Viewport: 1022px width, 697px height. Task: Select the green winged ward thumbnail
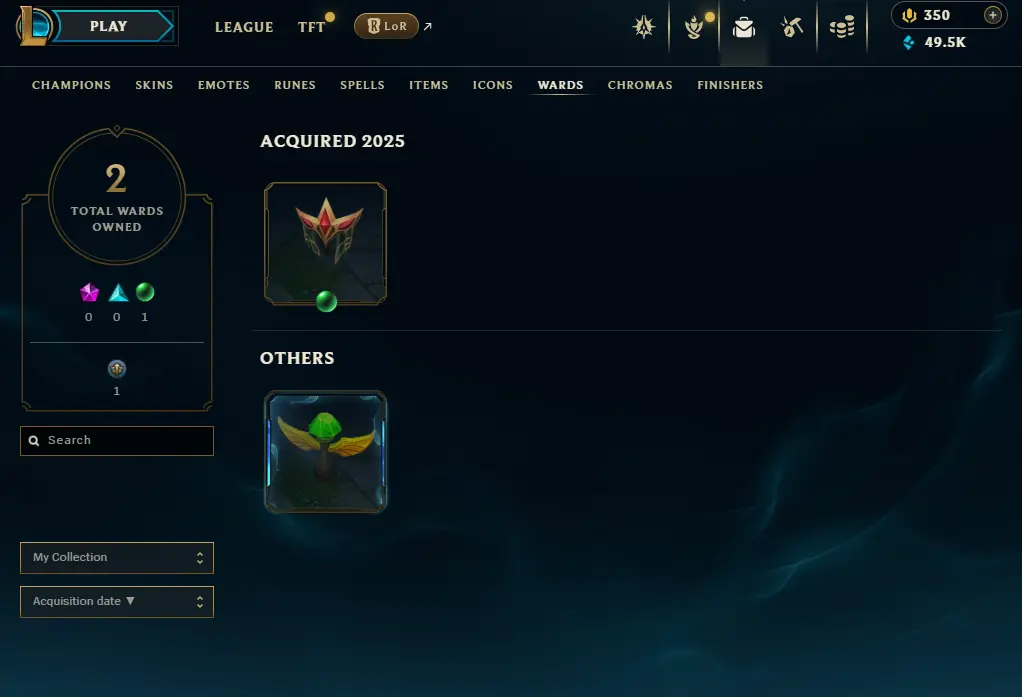click(325, 452)
